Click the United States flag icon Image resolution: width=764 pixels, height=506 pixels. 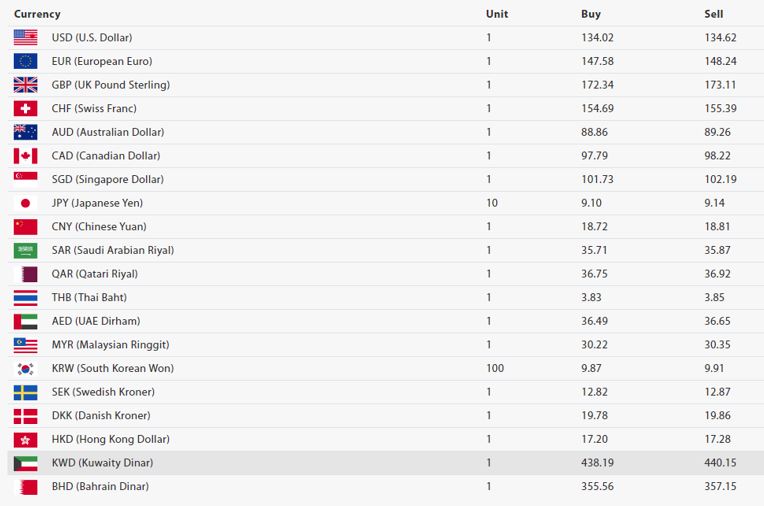(x=25, y=37)
